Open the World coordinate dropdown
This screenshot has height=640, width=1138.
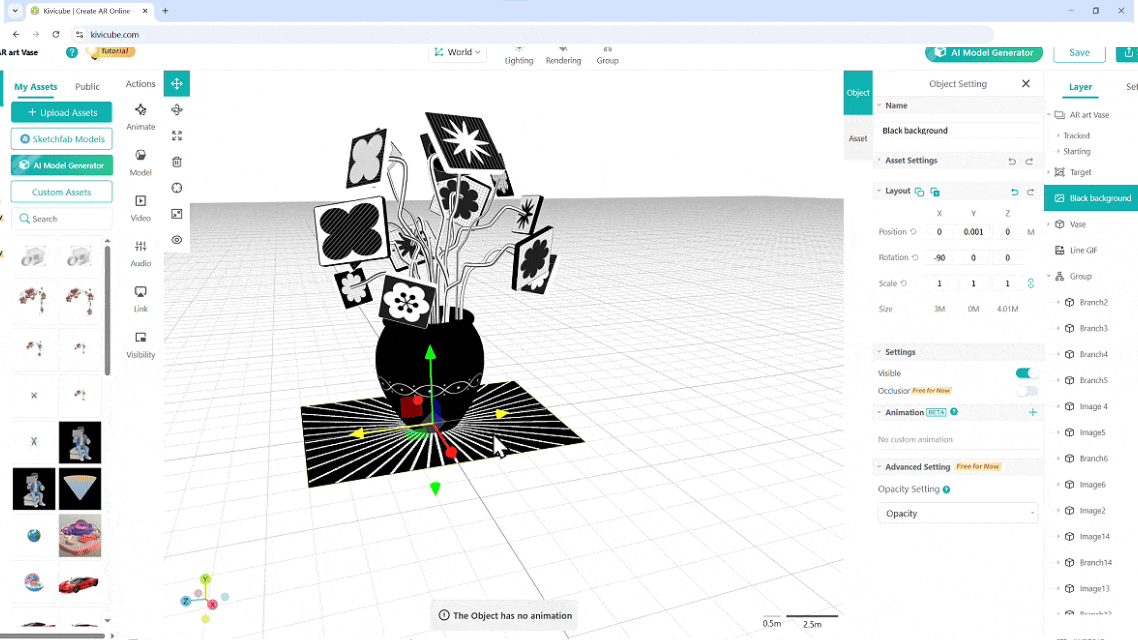[458, 52]
